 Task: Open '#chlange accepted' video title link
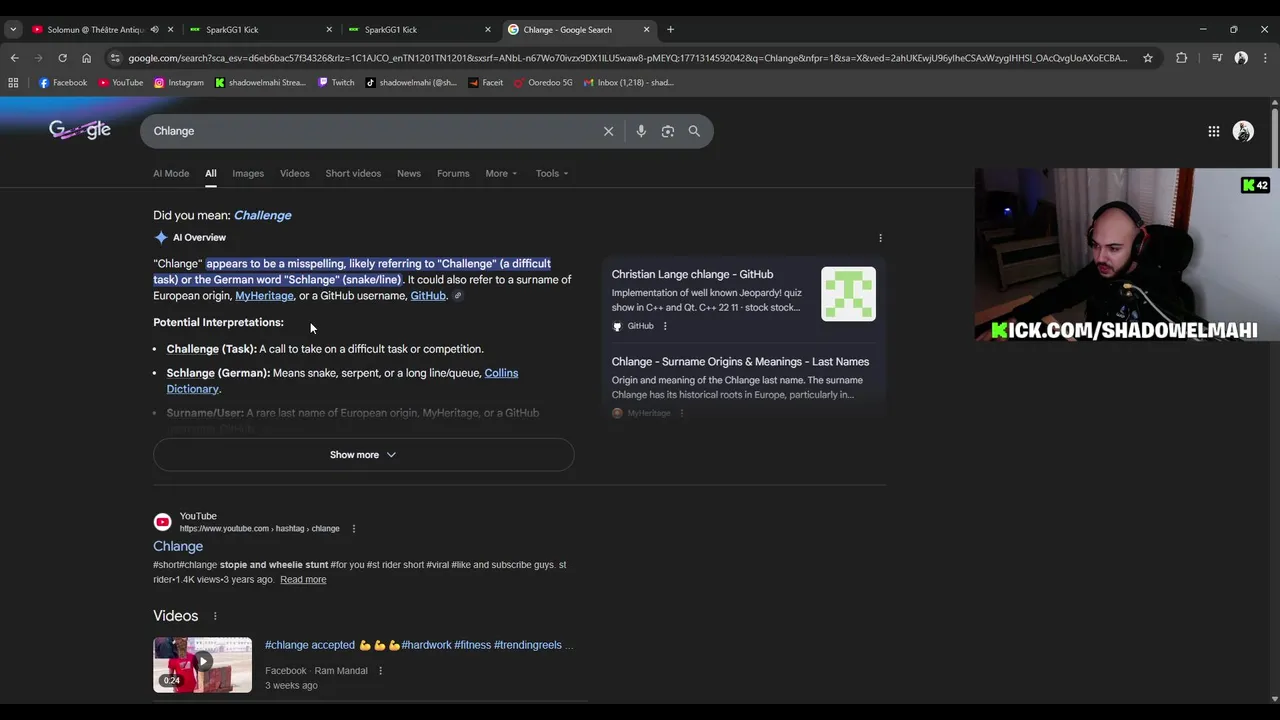coord(419,645)
